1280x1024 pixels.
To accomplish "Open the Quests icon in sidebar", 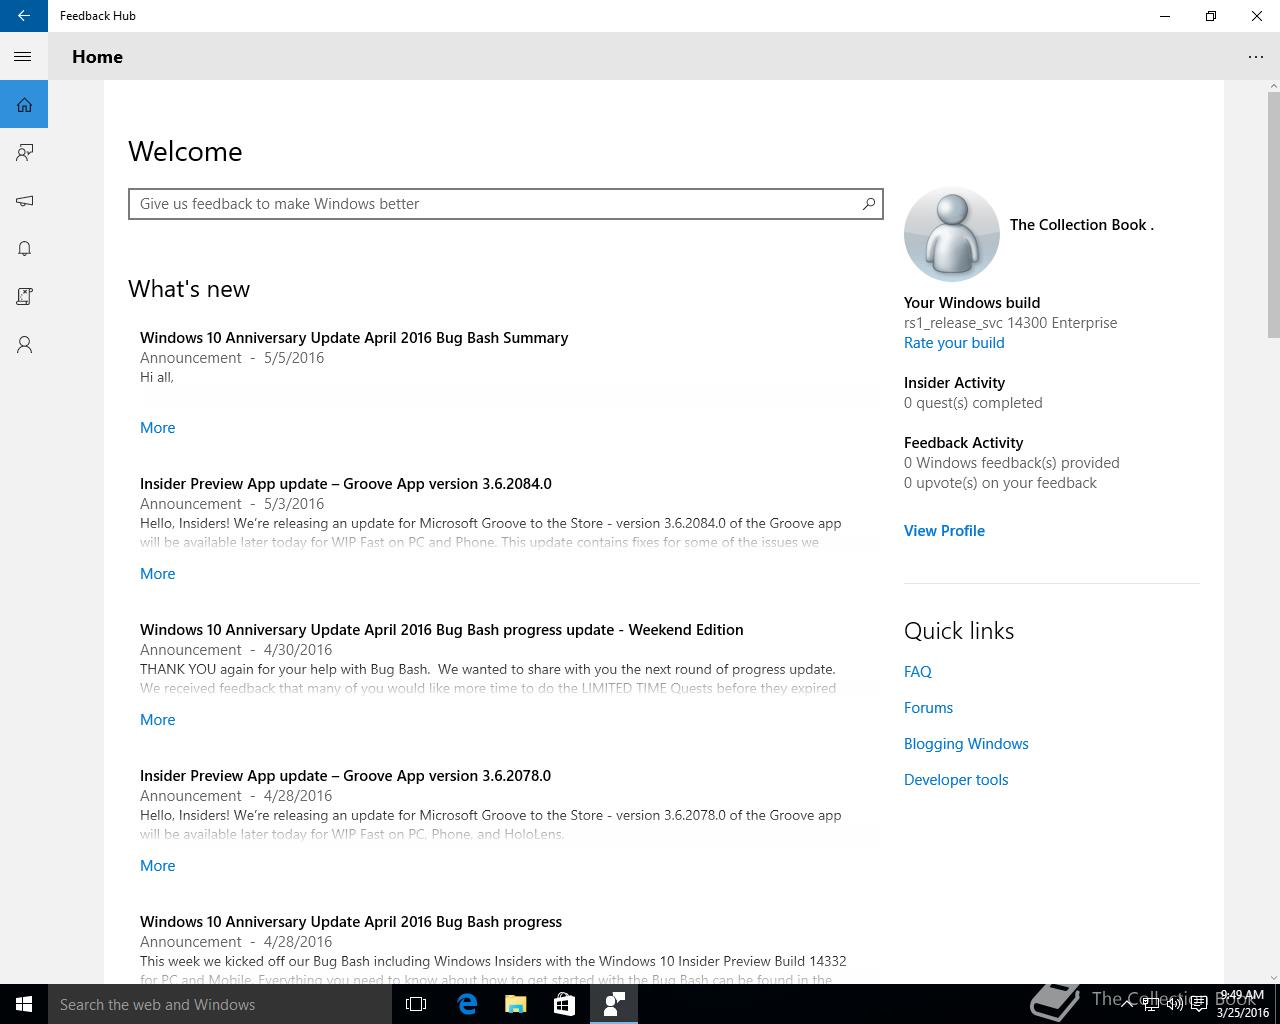I will (x=24, y=296).
